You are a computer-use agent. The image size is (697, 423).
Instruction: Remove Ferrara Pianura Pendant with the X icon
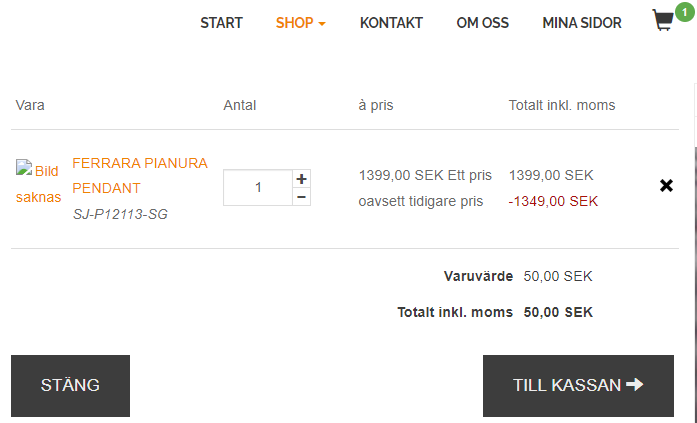[x=666, y=186]
